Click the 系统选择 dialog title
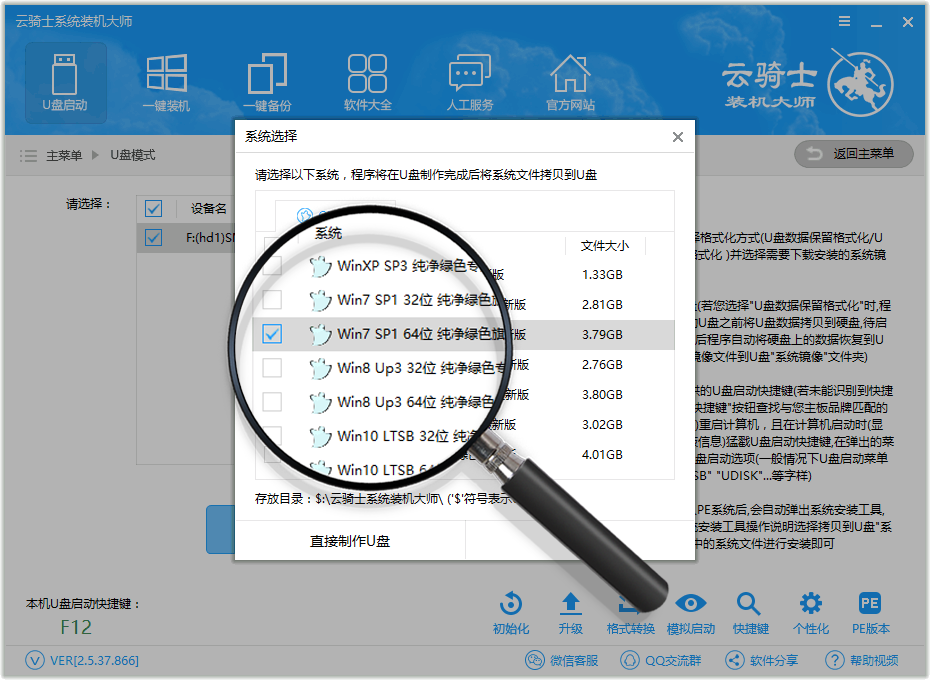 coord(271,136)
